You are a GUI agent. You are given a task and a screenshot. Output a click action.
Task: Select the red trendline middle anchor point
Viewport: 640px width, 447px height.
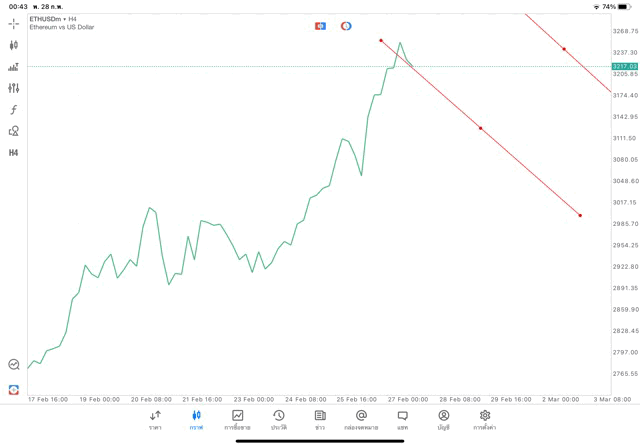coord(481,128)
